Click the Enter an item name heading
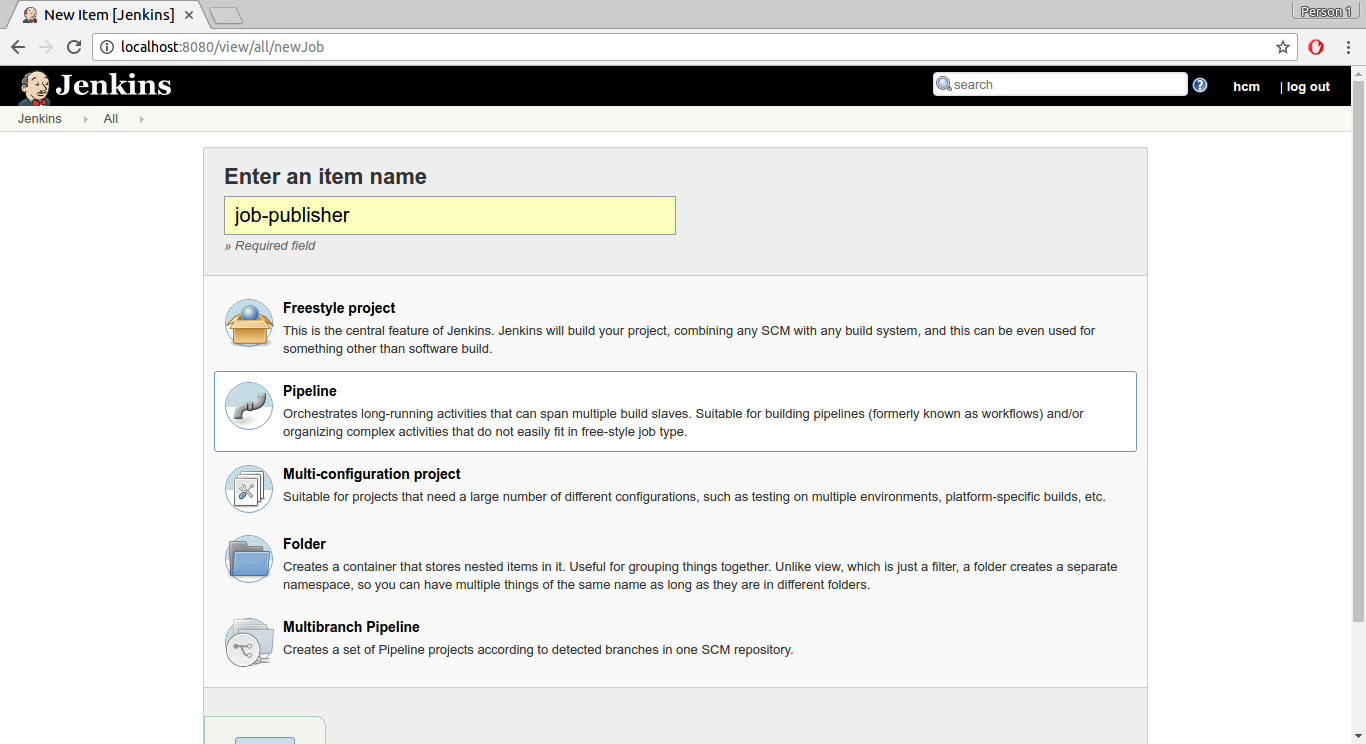 [x=325, y=177]
